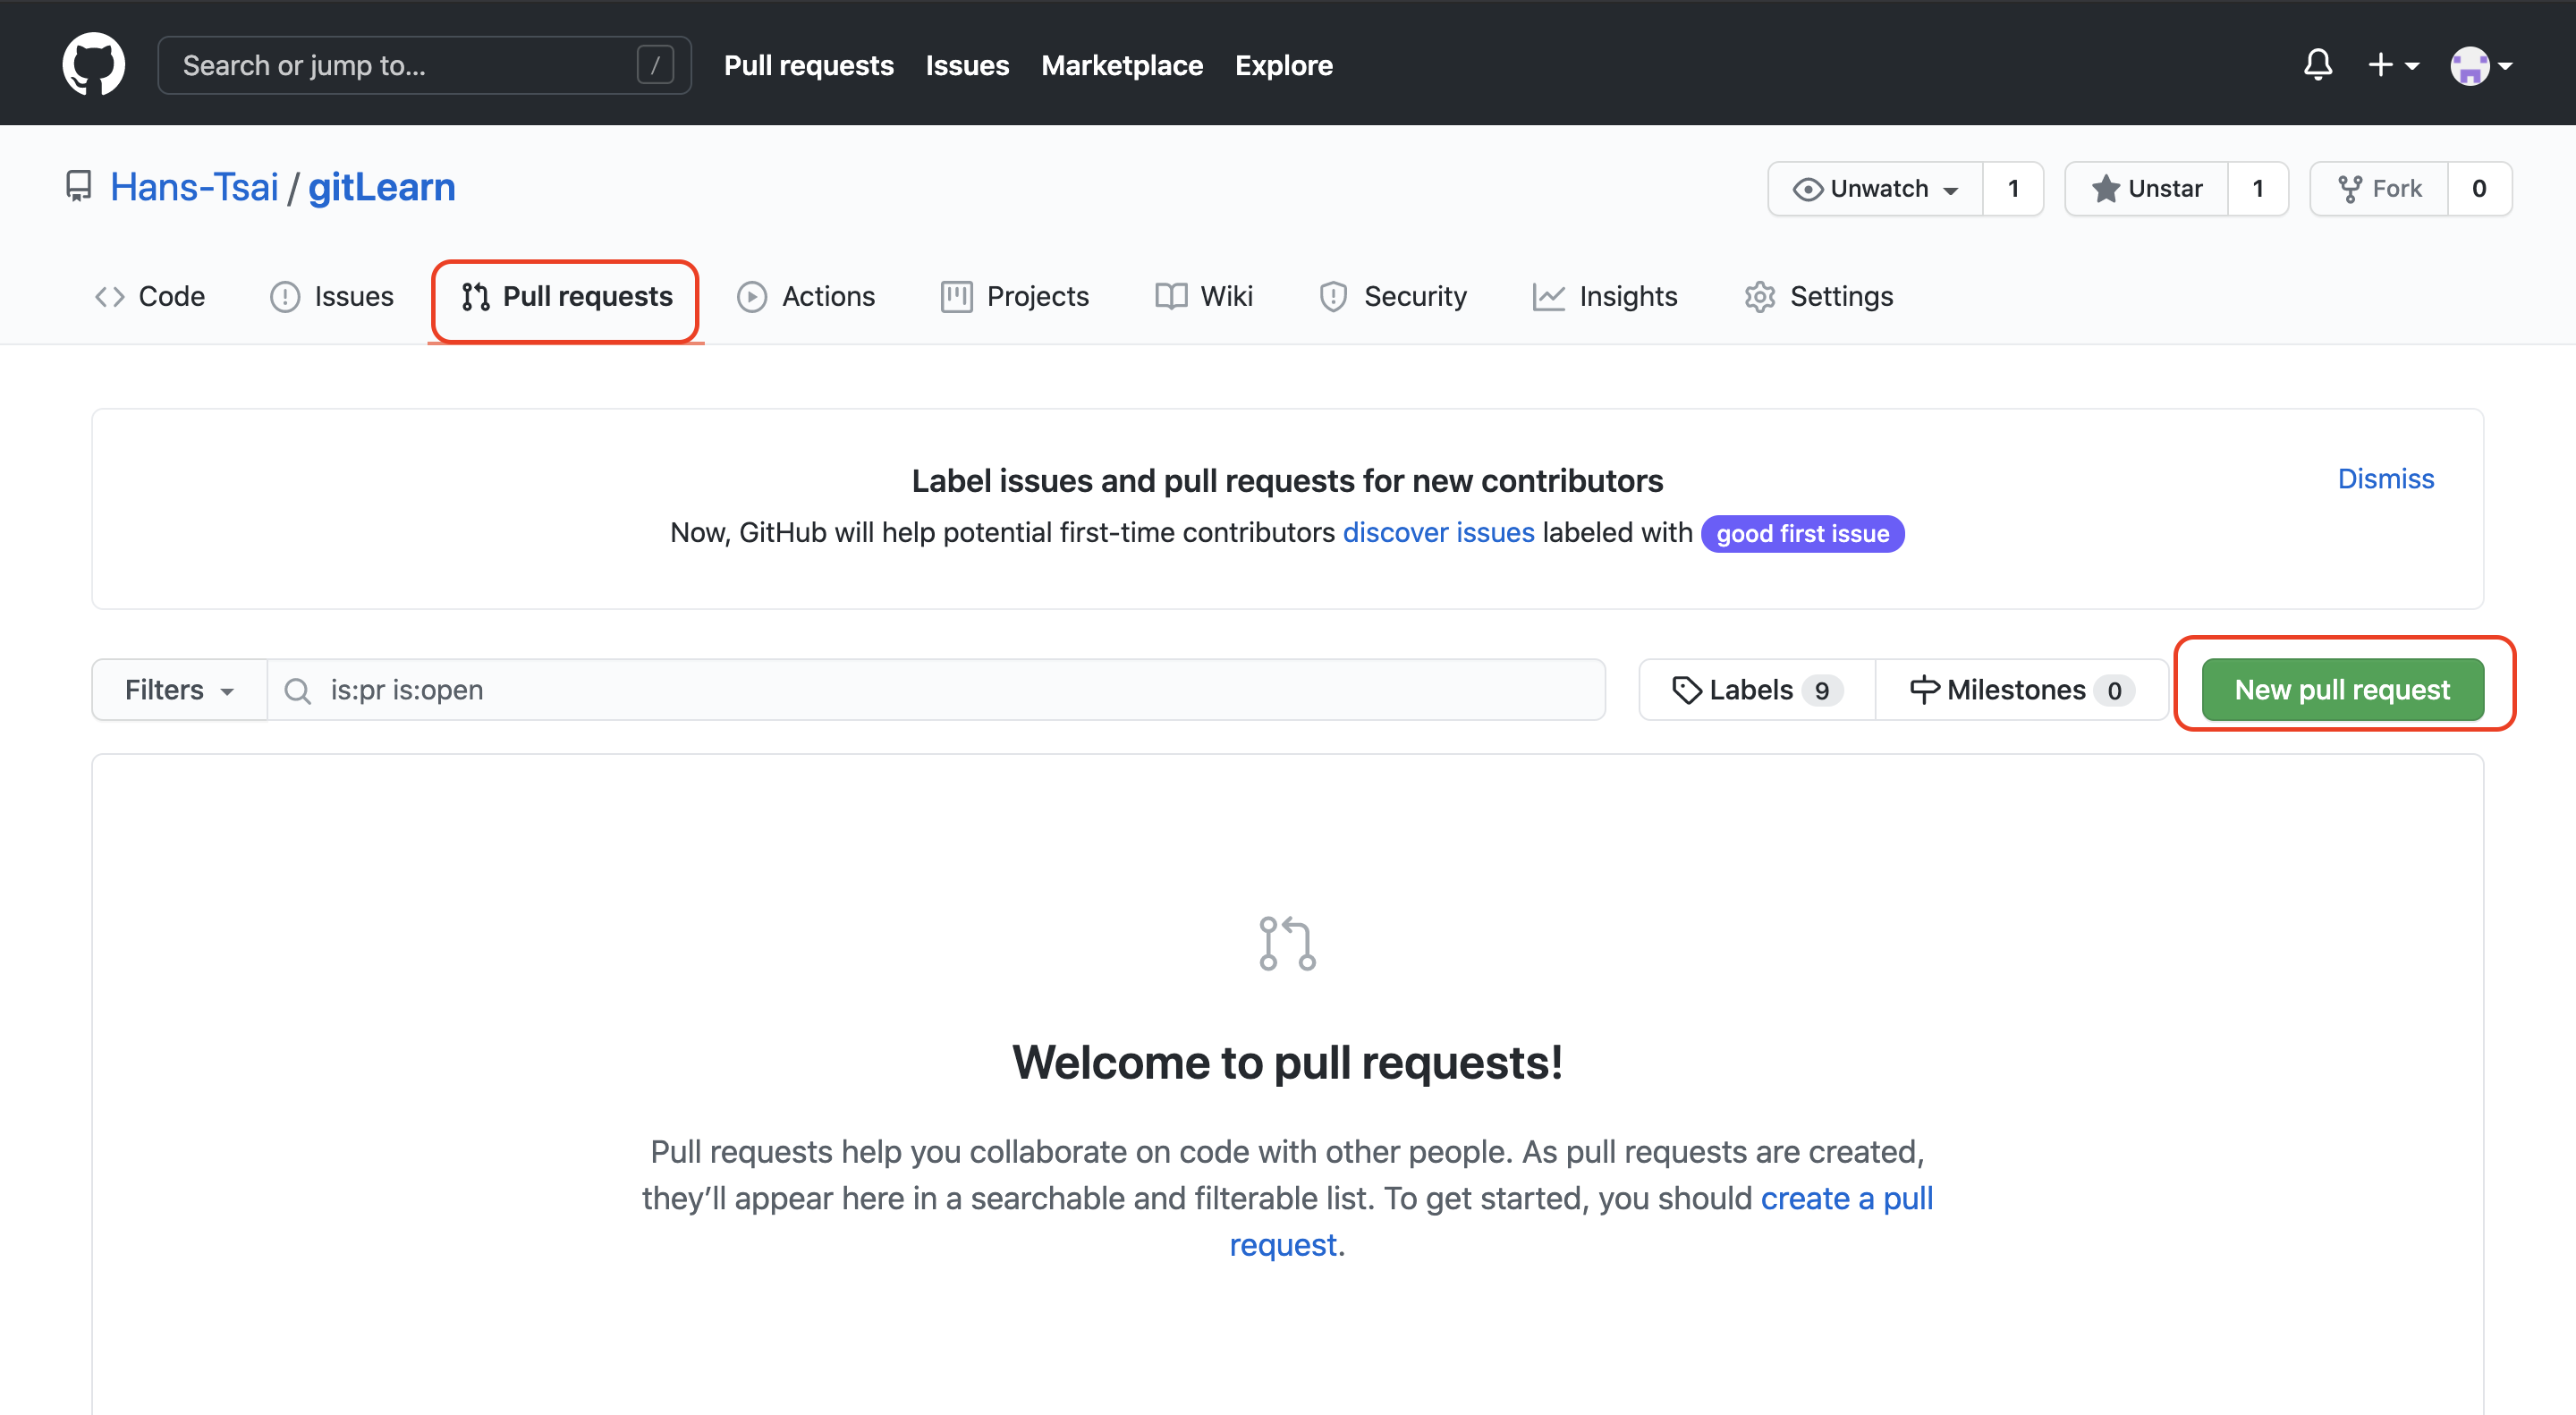This screenshot has height=1415, width=2576.
Task: Expand the Filters dropdown
Action: [180, 689]
